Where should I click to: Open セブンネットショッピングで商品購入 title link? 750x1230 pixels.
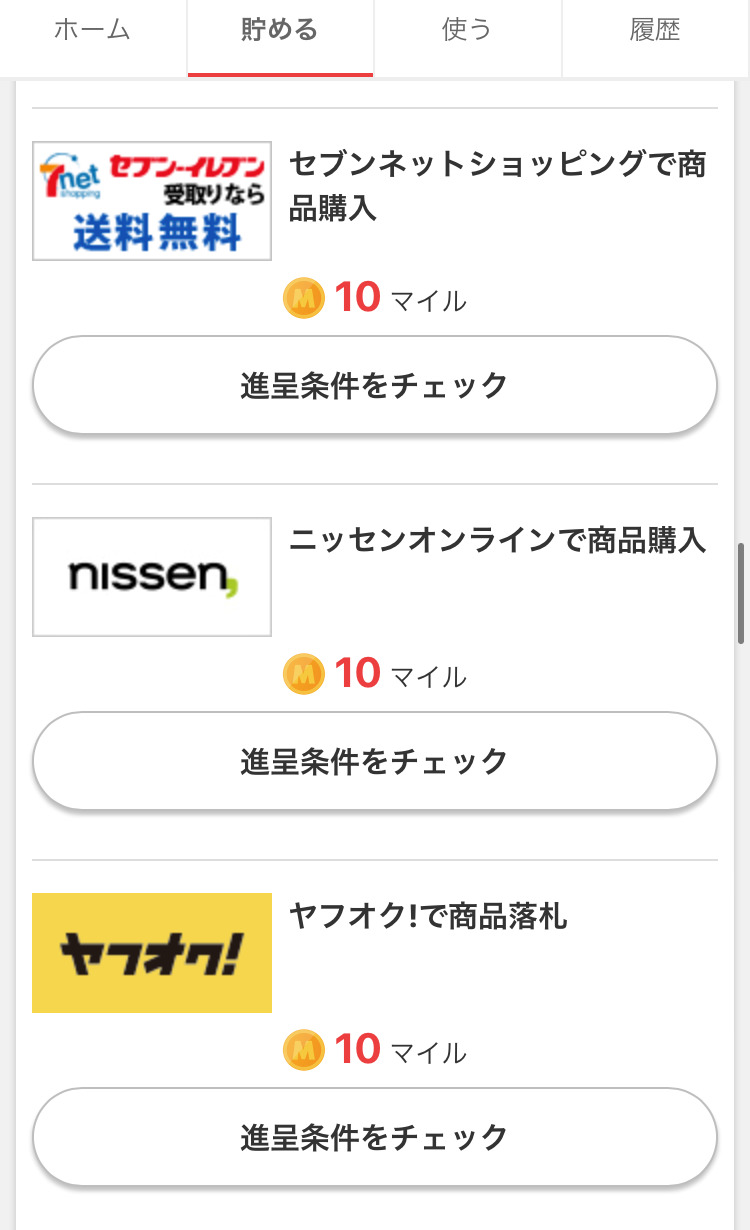tap(497, 186)
